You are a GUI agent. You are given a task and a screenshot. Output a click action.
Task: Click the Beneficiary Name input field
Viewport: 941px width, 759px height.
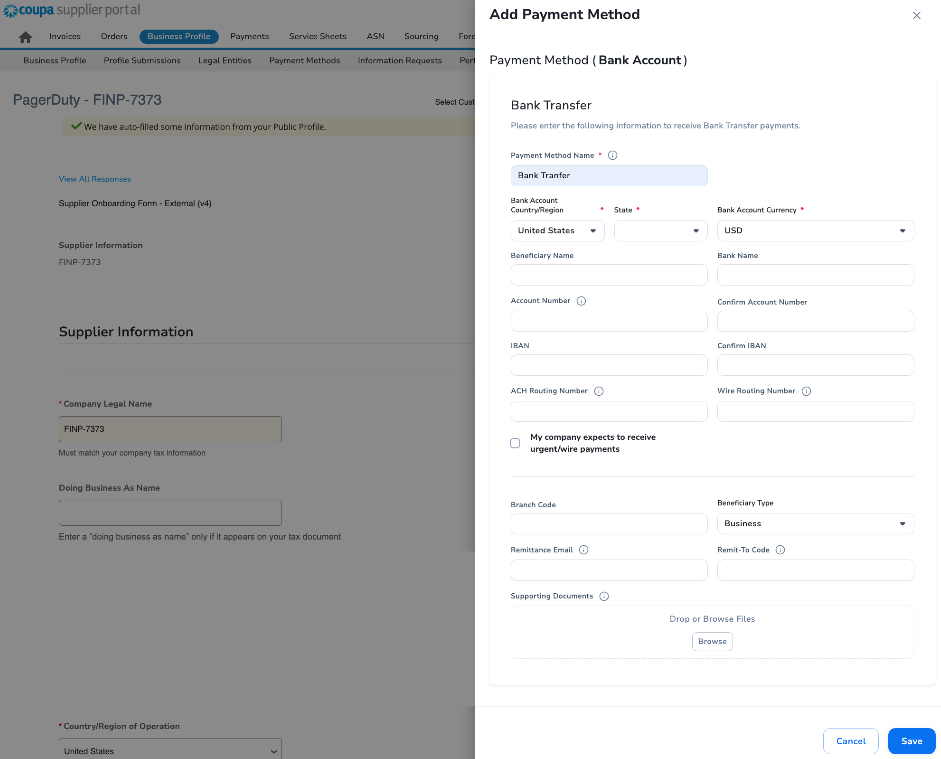click(x=608, y=275)
